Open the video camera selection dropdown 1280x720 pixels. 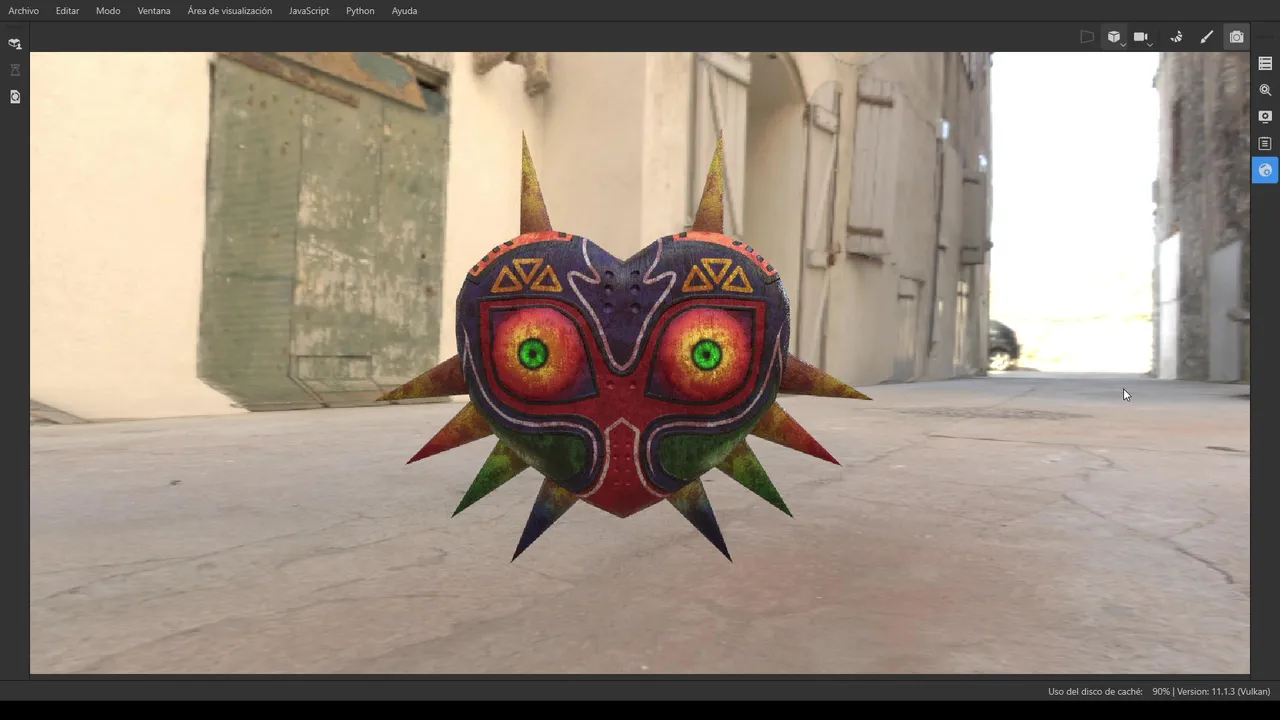[x=1142, y=37]
